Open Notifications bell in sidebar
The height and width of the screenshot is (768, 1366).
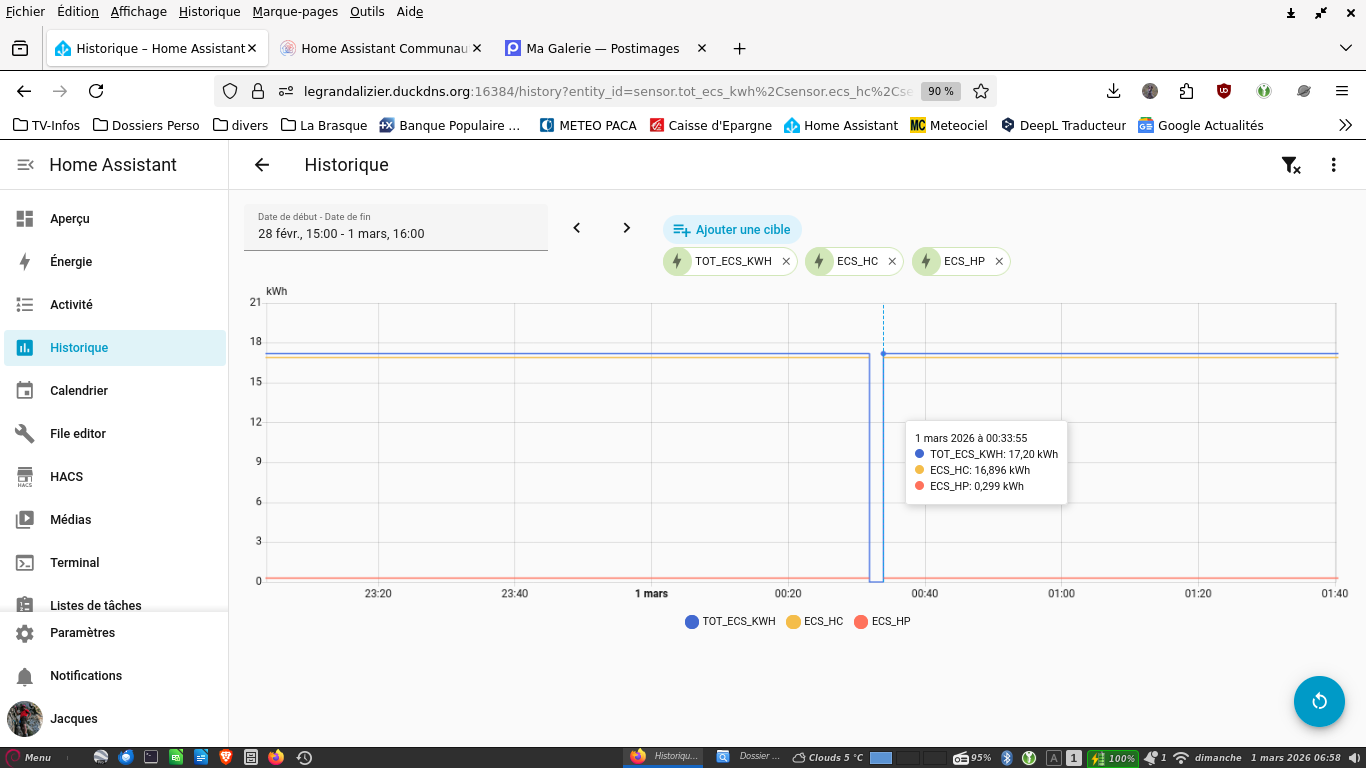(x=85, y=676)
